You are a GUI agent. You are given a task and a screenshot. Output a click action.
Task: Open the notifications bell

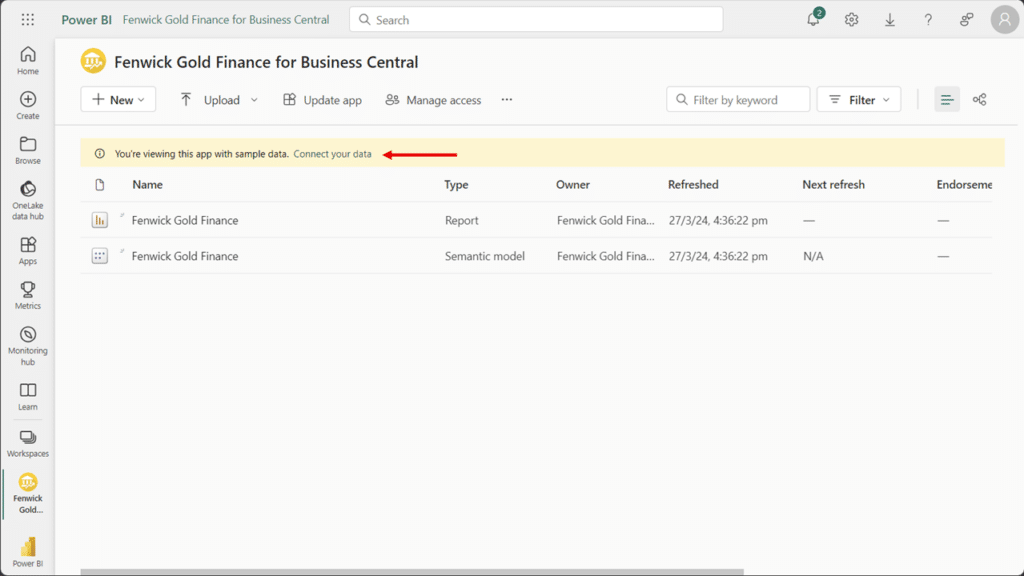813,20
